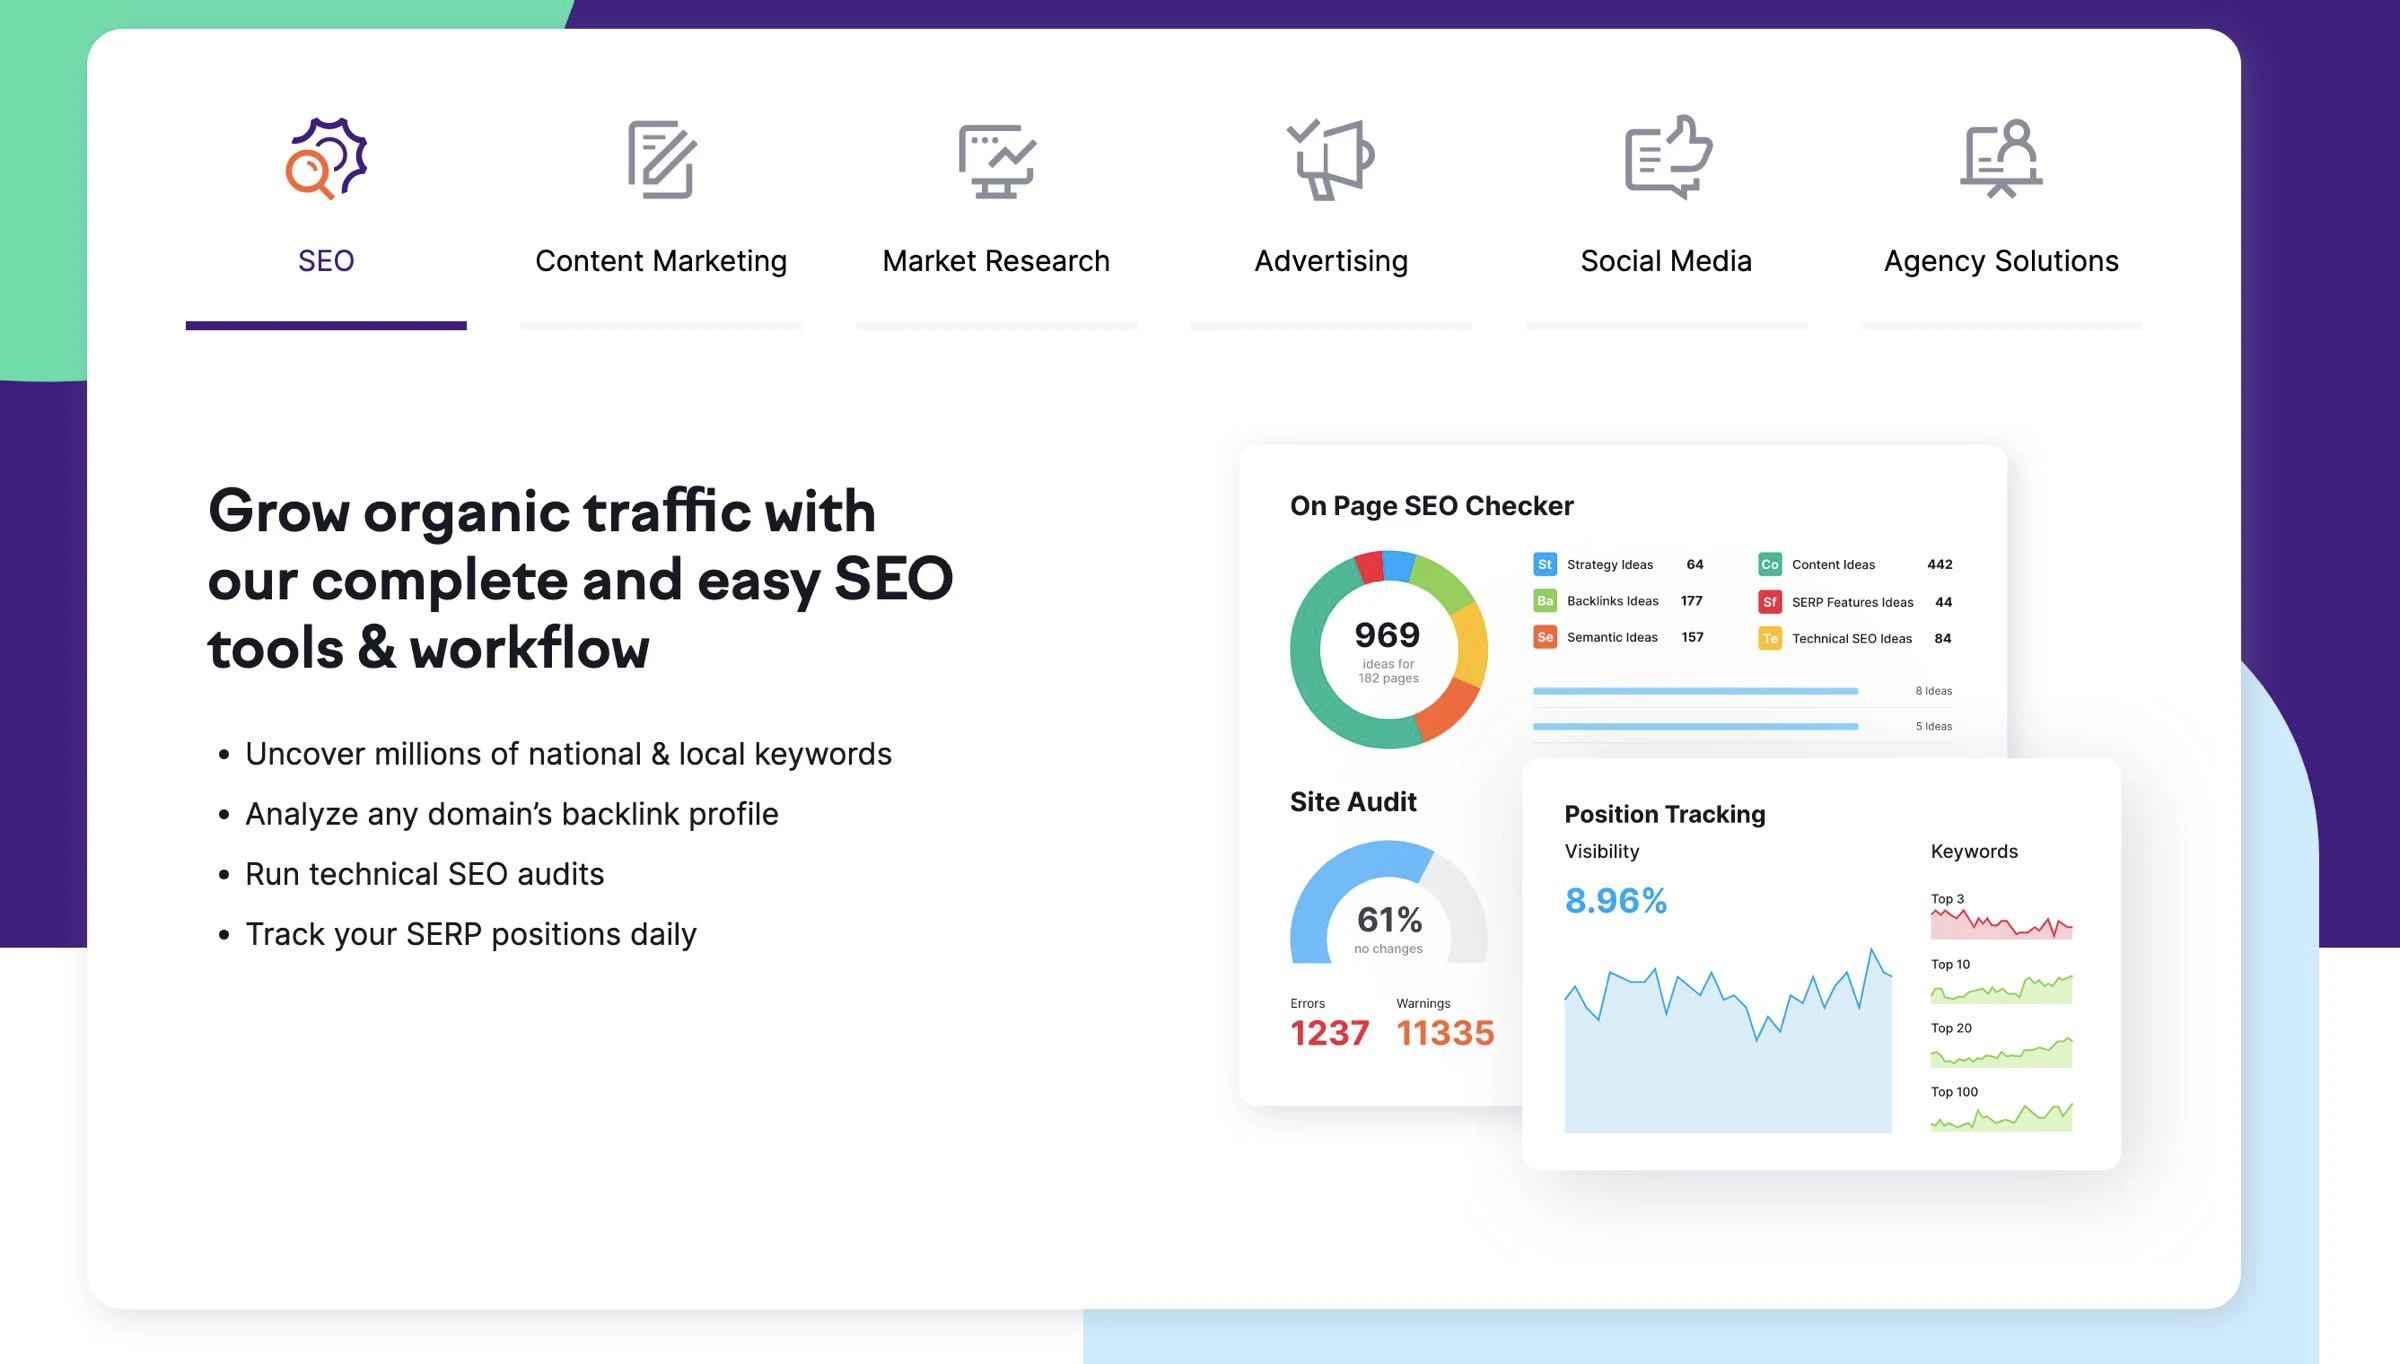Click the green 'Co' Content Ideas badge

coord(1769,565)
